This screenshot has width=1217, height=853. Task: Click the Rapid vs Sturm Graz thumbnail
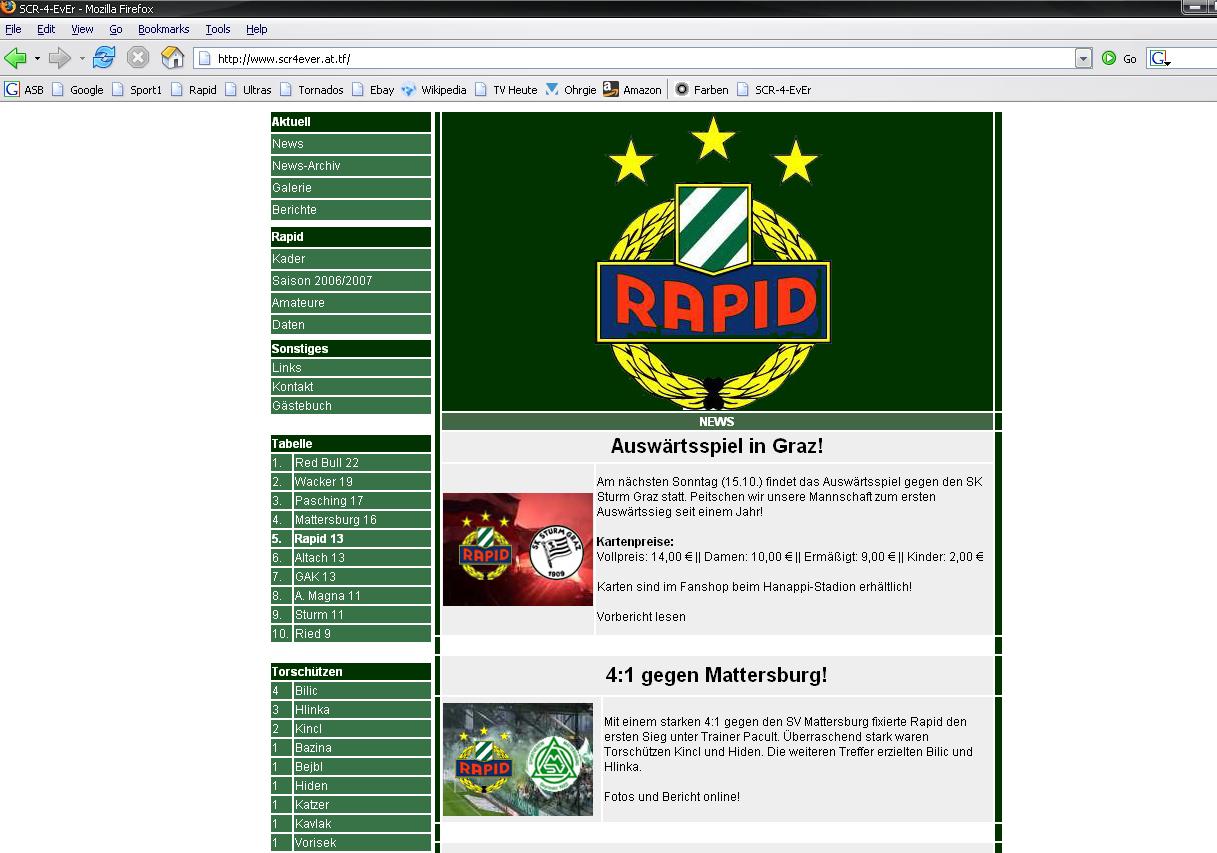click(x=518, y=549)
